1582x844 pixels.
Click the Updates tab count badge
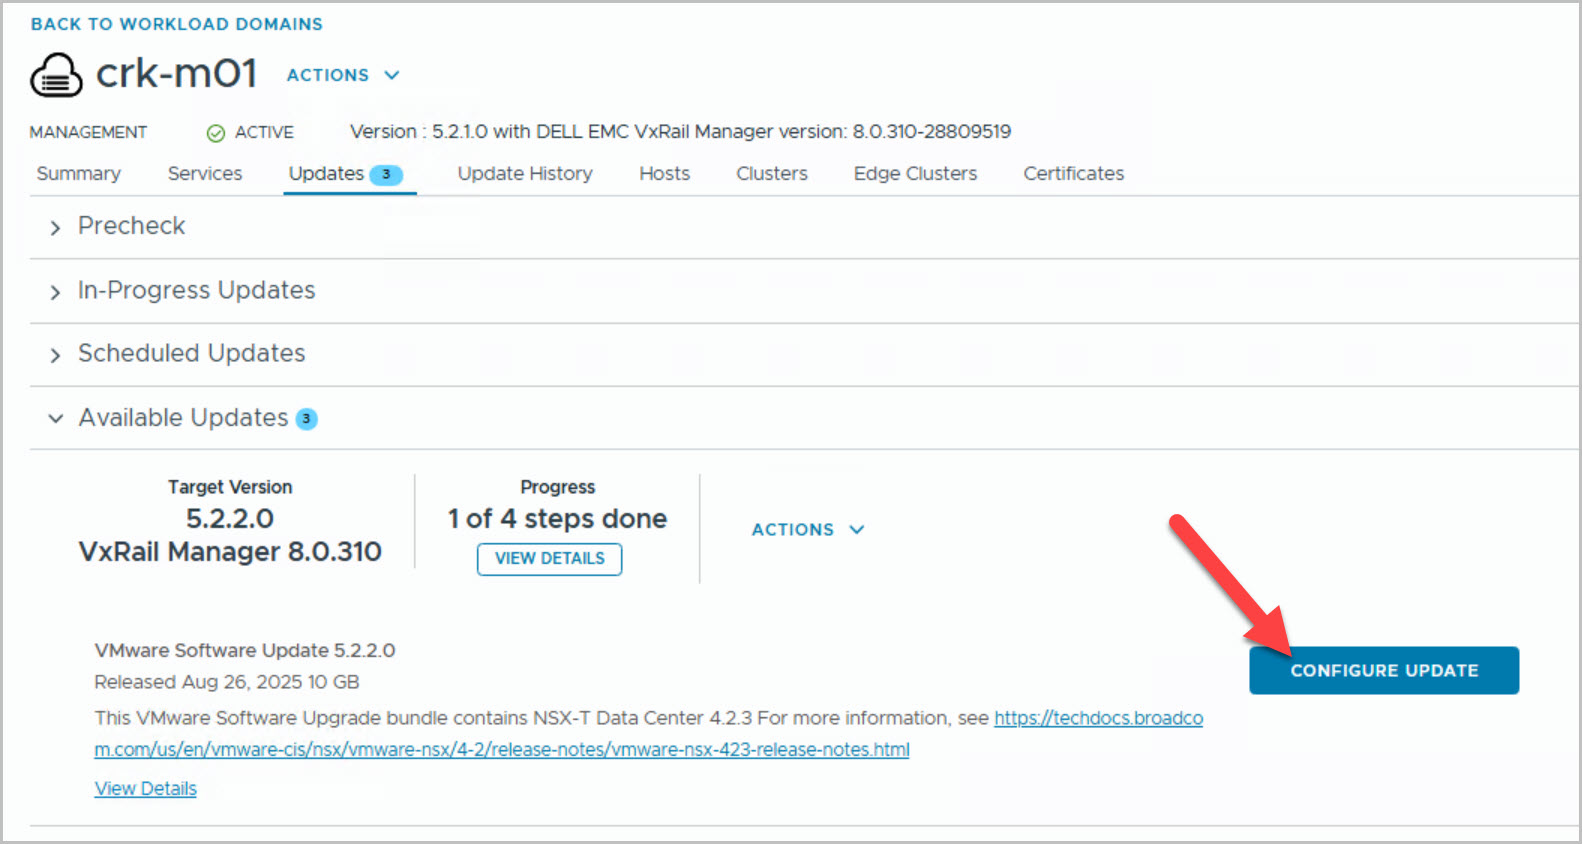pos(386,174)
